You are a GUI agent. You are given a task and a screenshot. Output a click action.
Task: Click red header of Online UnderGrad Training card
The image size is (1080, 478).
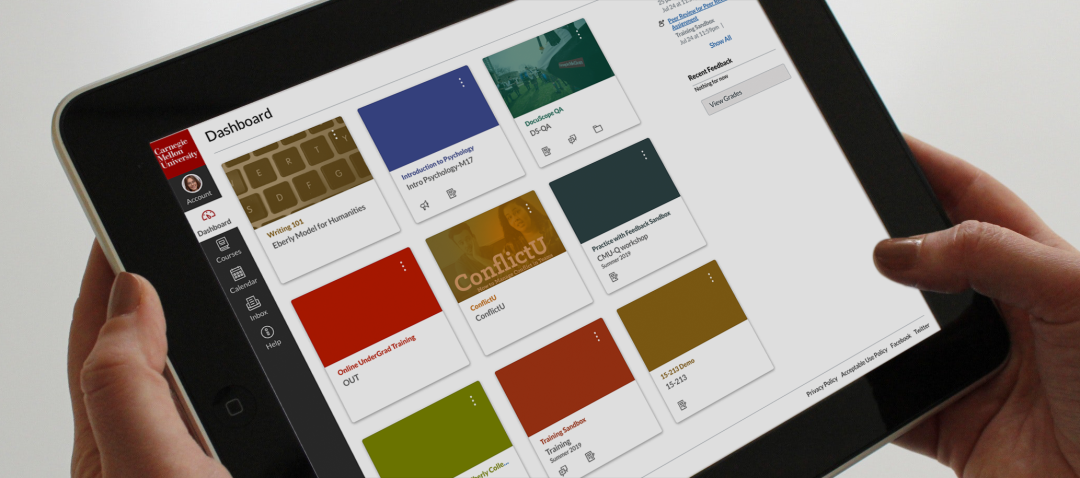click(366, 307)
